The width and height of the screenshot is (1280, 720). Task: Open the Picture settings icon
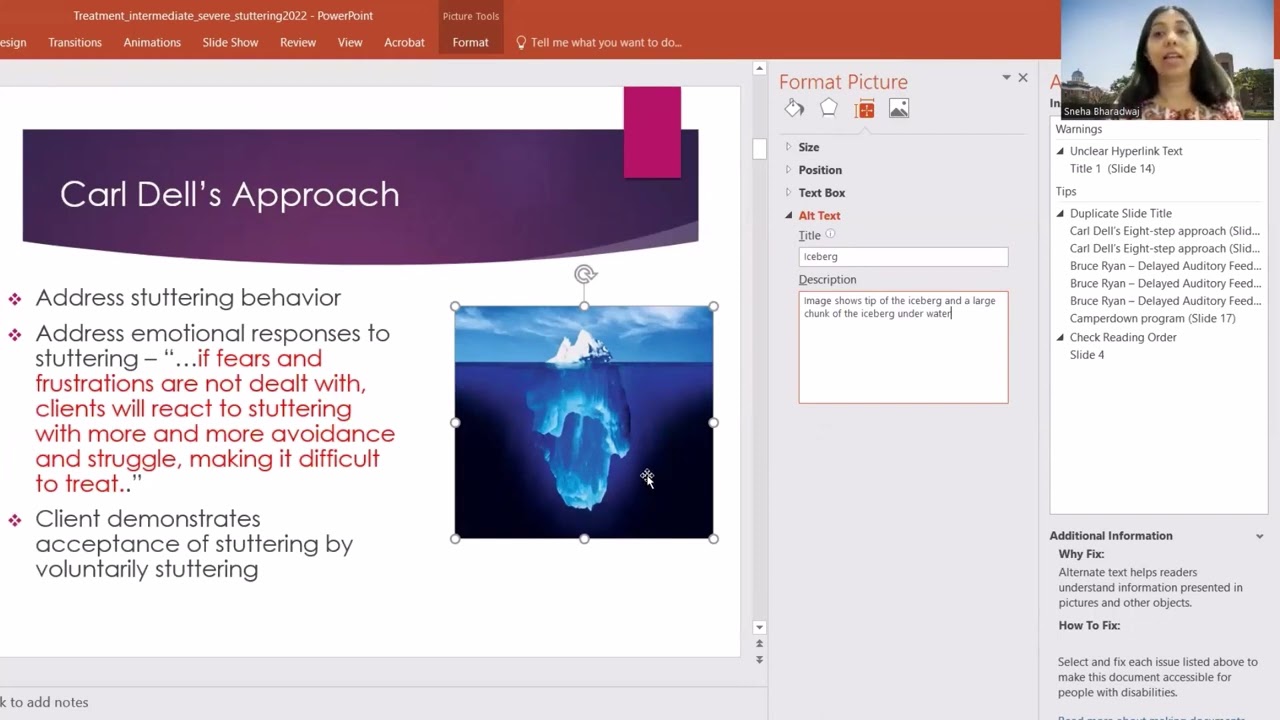click(x=899, y=109)
